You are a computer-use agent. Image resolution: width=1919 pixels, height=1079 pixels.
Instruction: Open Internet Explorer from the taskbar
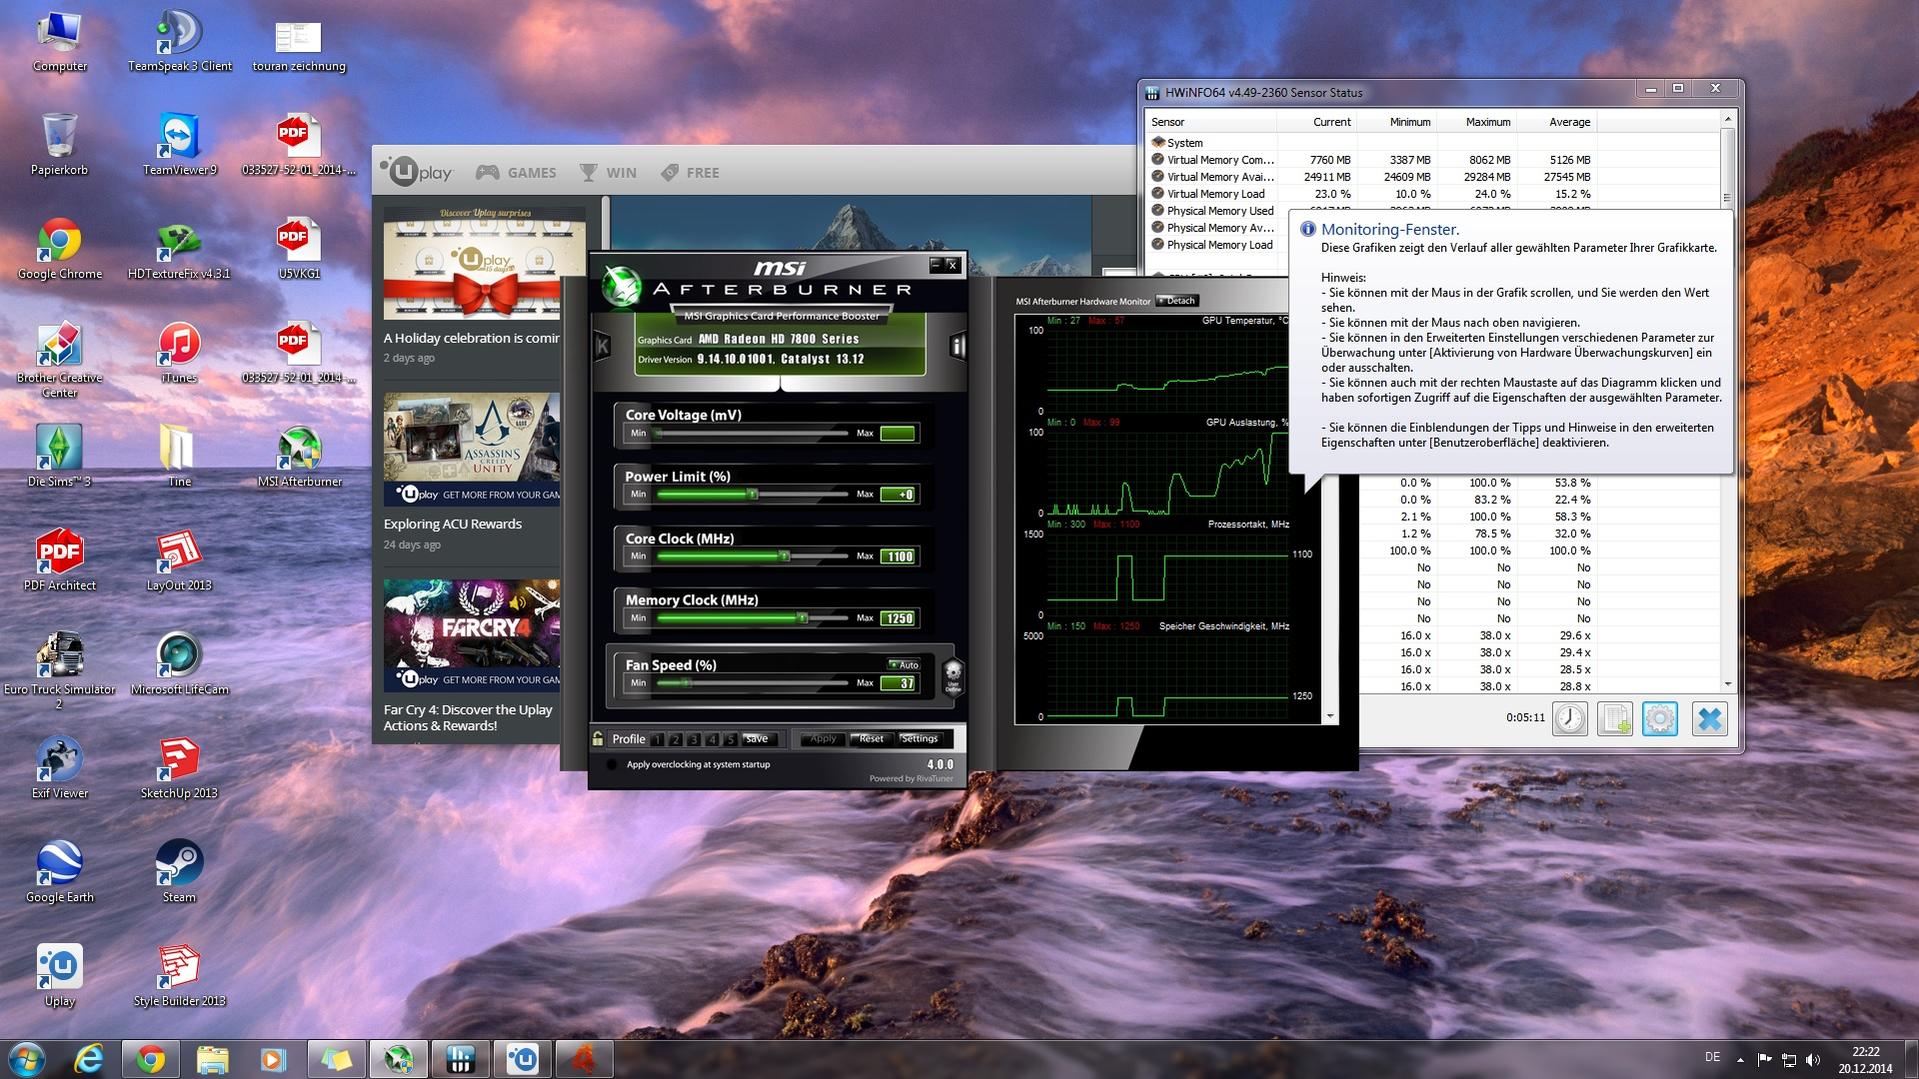coord(89,1058)
